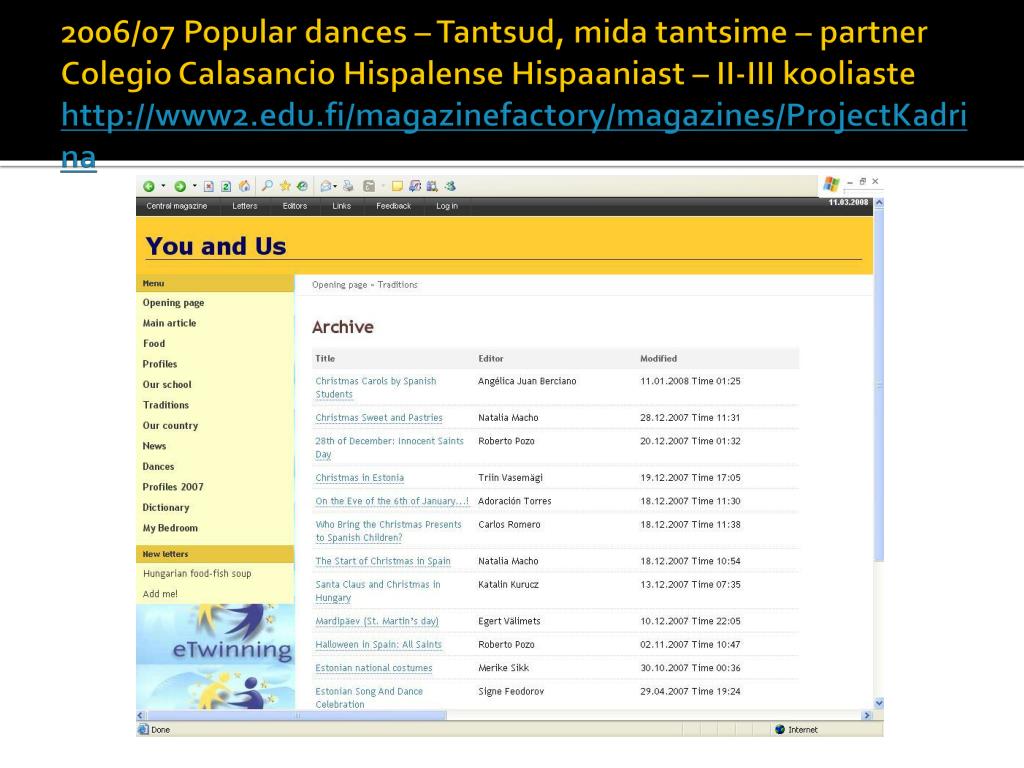Image resolution: width=1024 pixels, height=768 pixels.
Task: Open On the Eve of the 6th of January article
Action: 392,502
